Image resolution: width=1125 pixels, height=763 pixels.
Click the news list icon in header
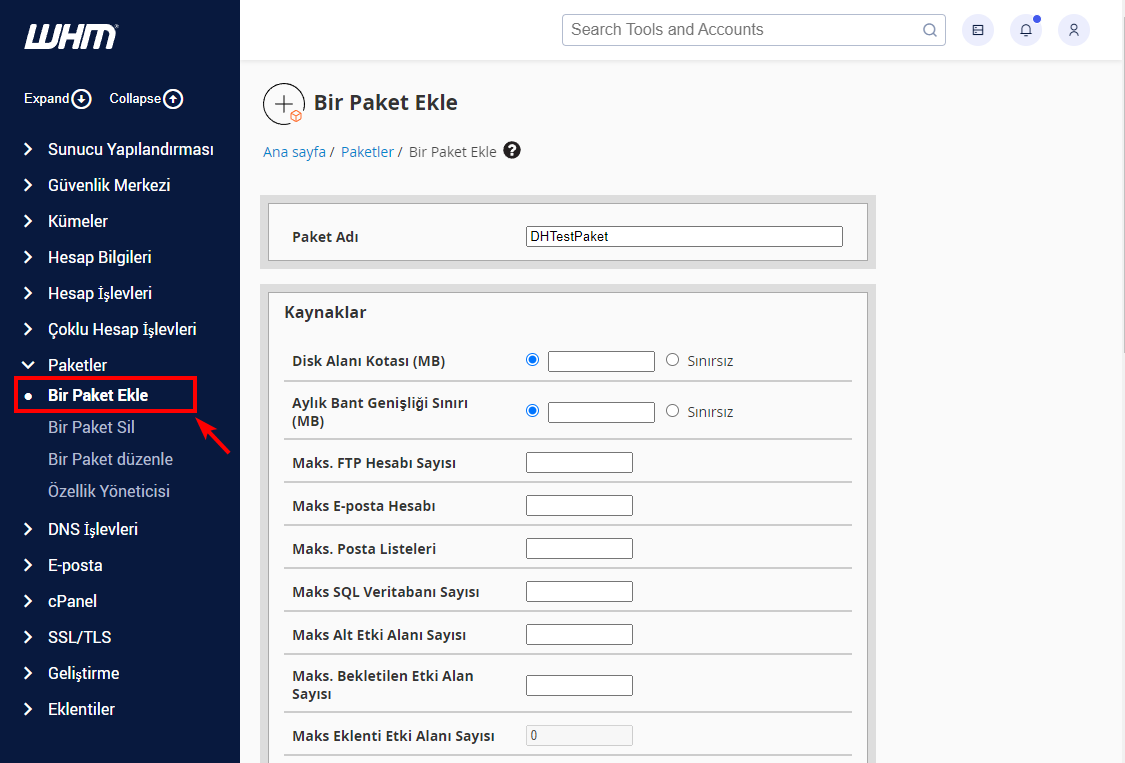pos(977,30)
